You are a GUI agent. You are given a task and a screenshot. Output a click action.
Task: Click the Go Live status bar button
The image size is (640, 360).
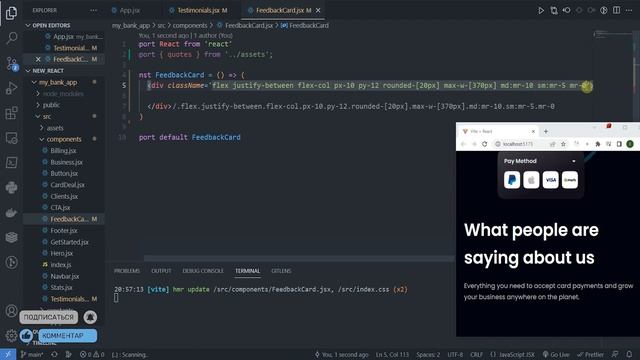(x=556, y=354)
